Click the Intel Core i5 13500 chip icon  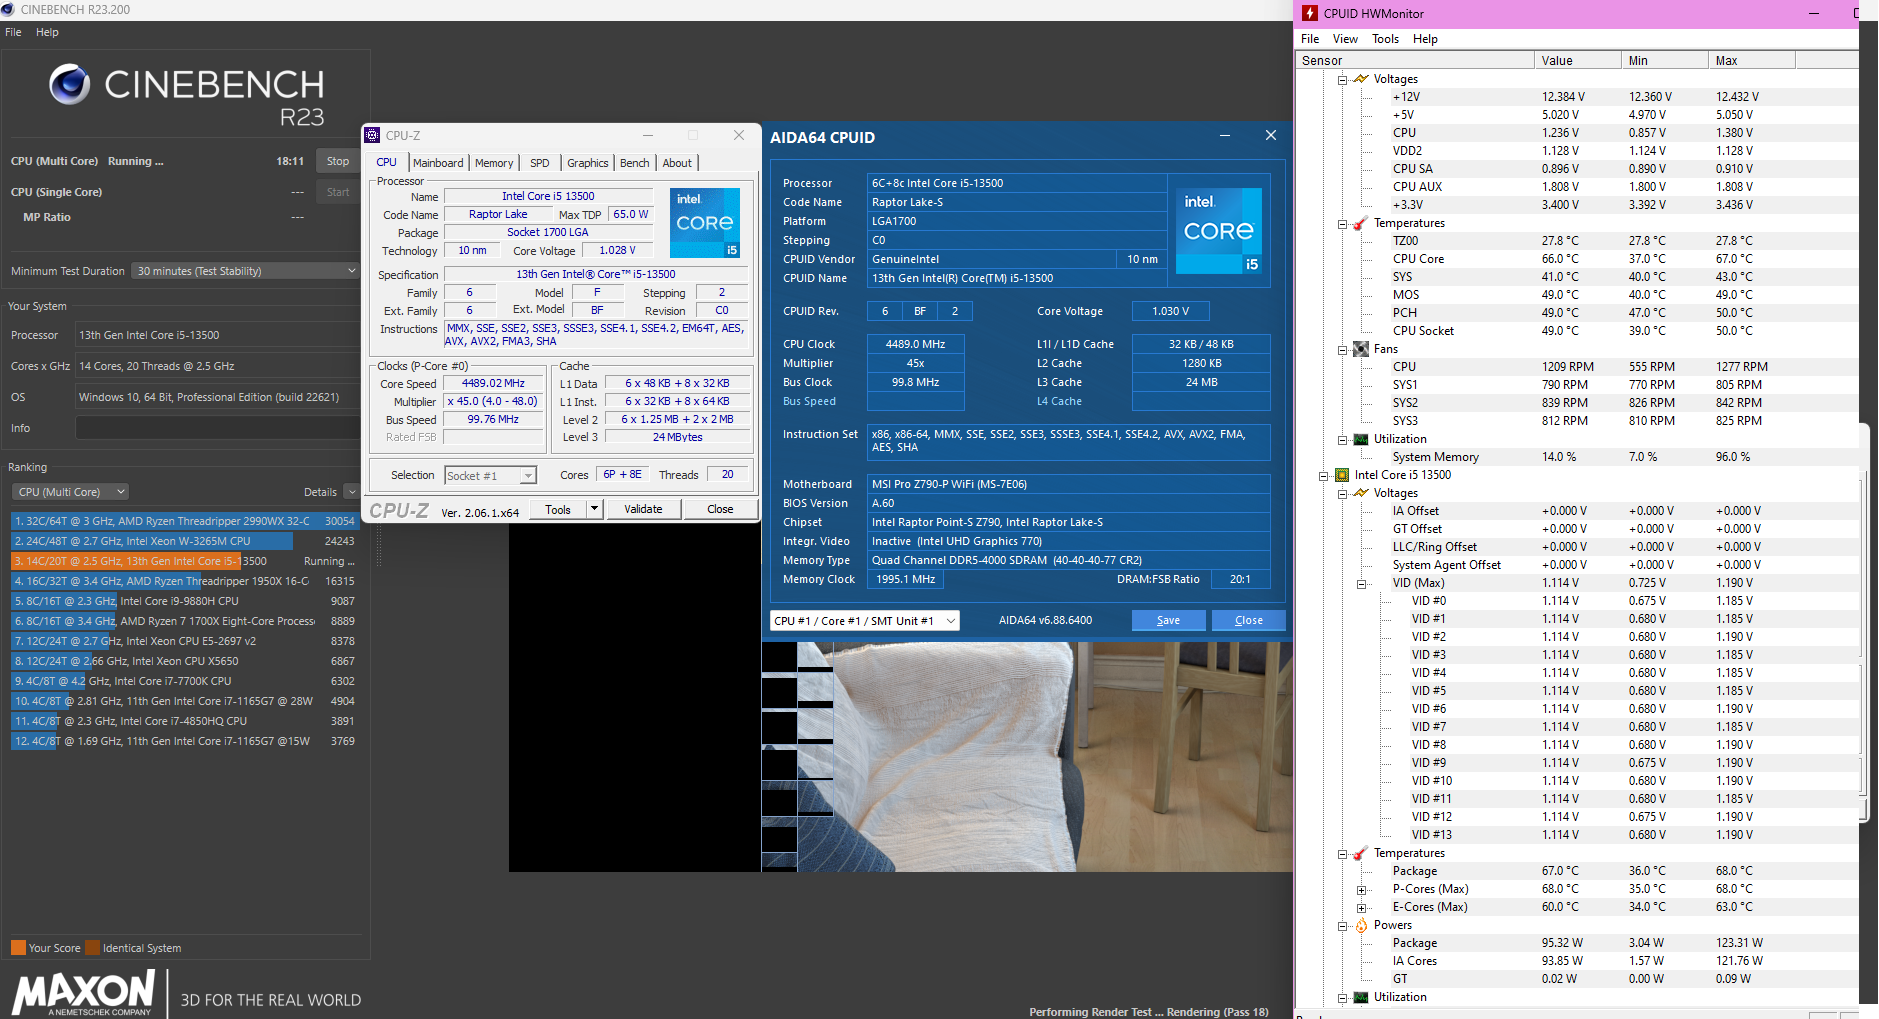[1341, 475]
